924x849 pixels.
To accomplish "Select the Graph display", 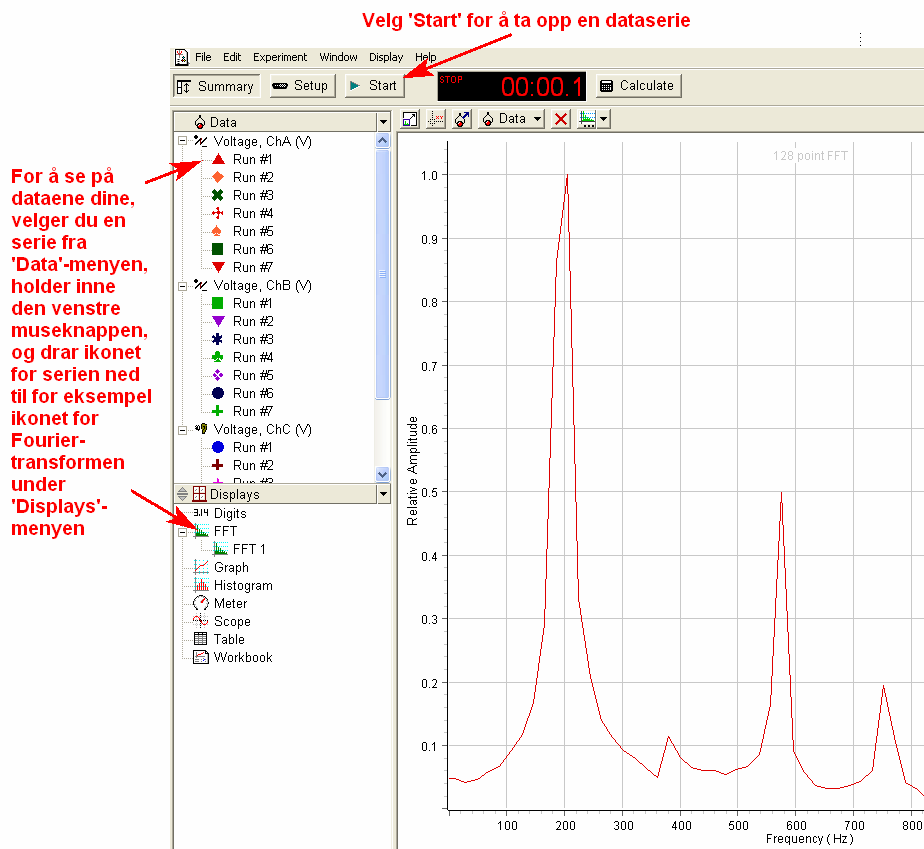I will 221,567.
